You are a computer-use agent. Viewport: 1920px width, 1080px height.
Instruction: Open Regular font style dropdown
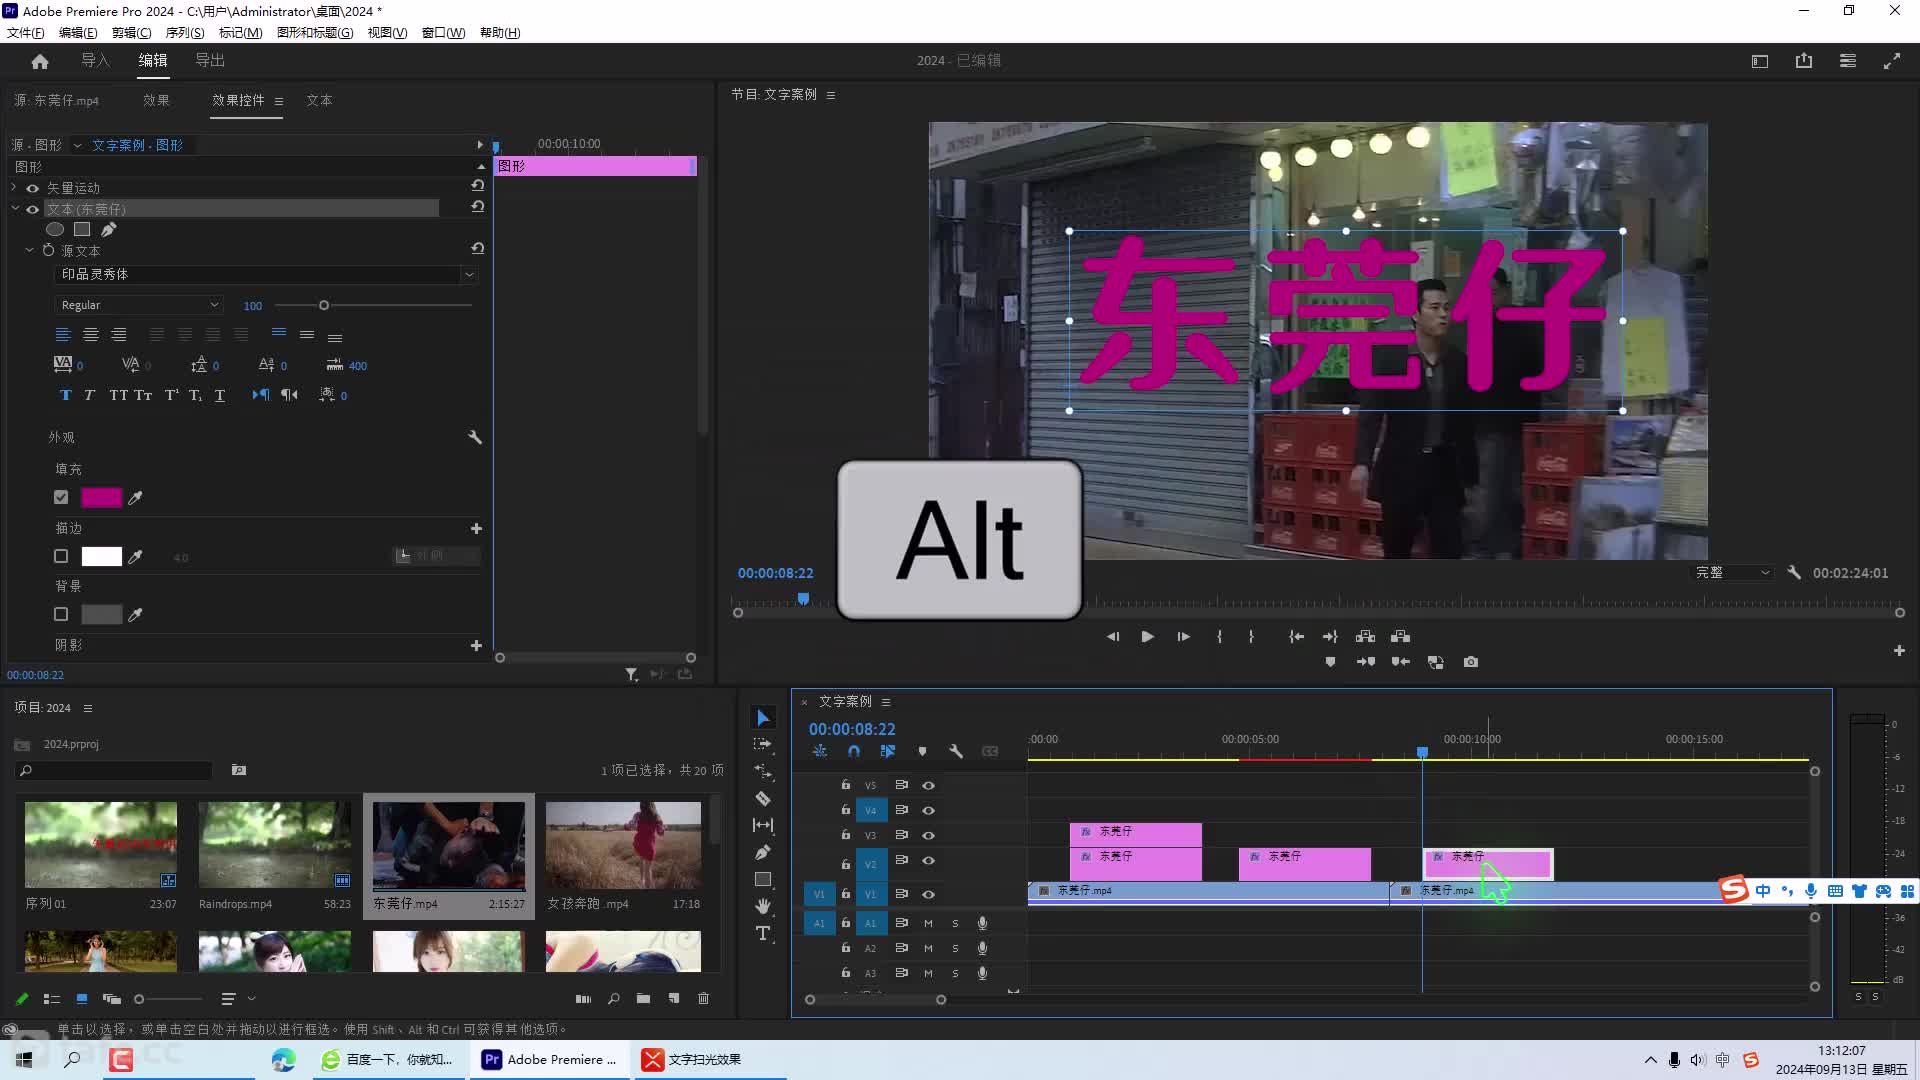(x=138, y=305)
